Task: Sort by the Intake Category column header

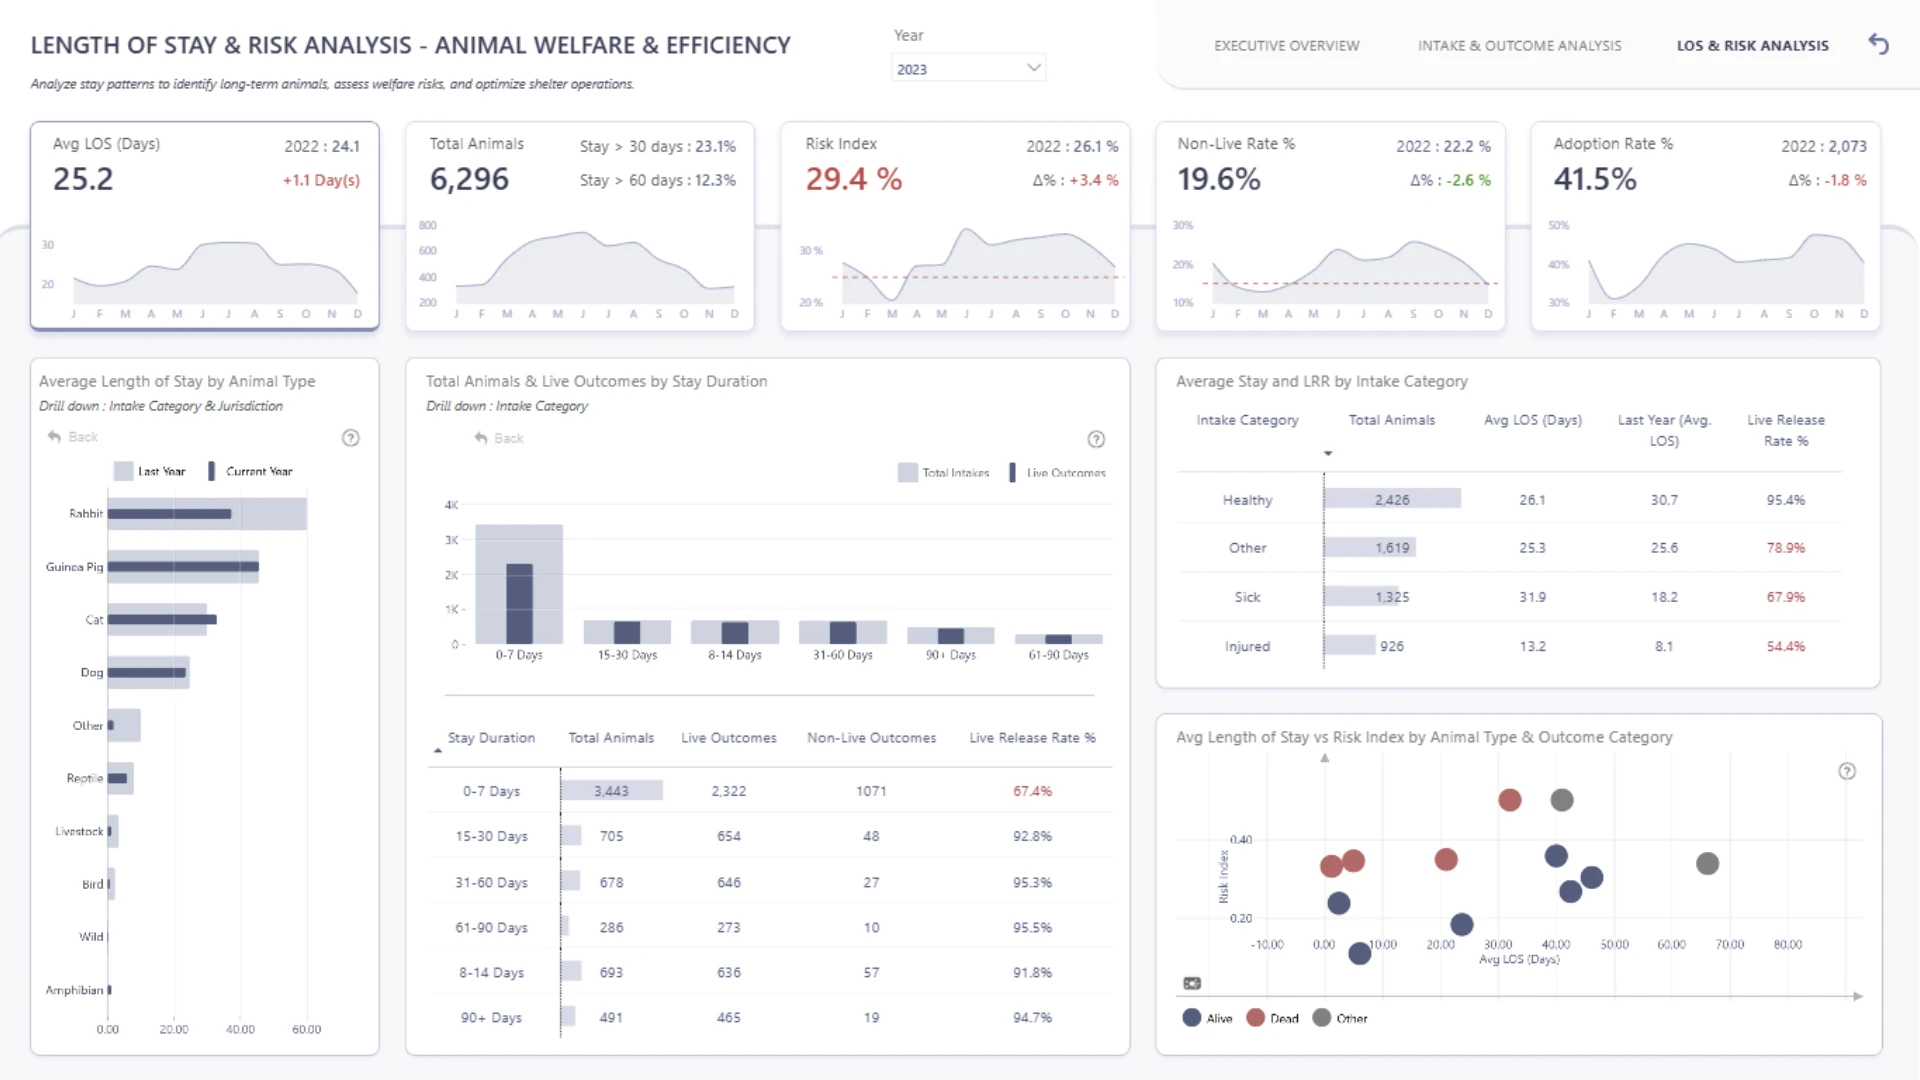Action: [x=1247, y=420]
